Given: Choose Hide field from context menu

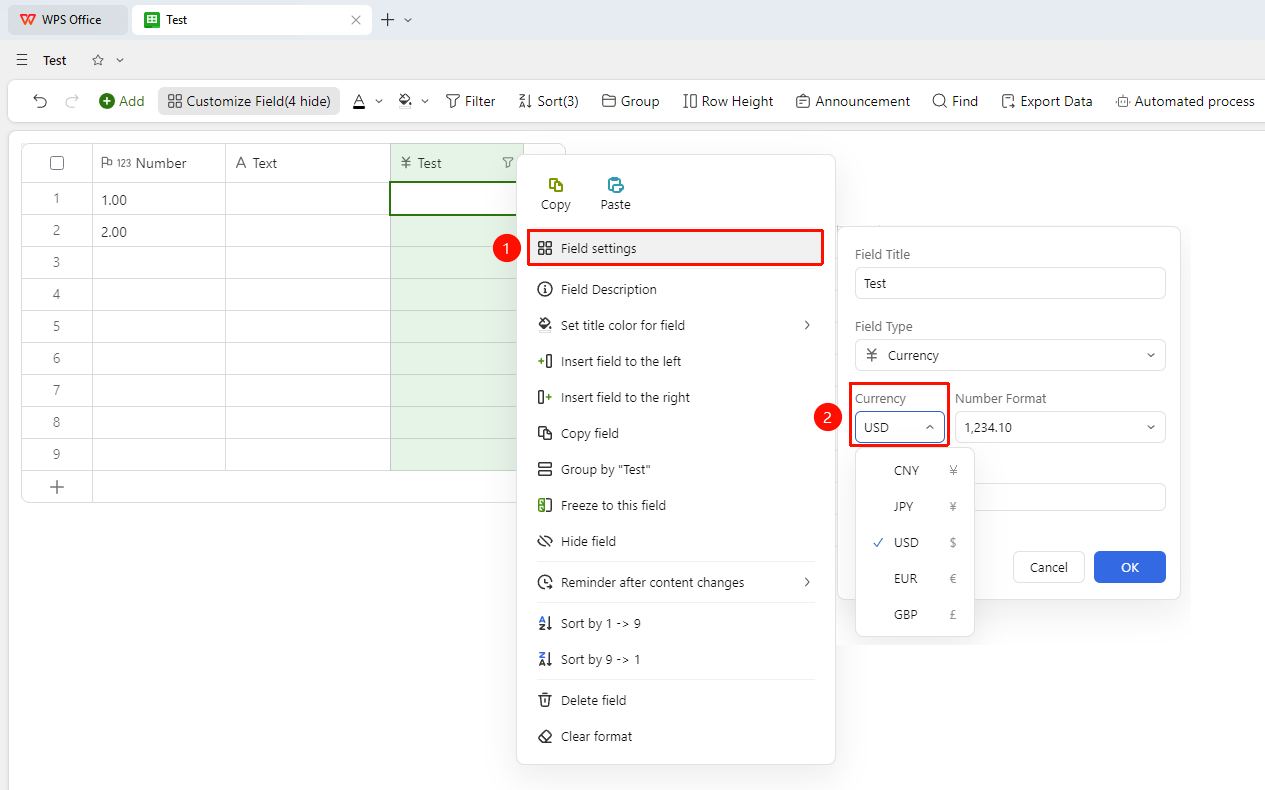Looking at the screenshot, I should pyautogui.click(x=676, y=541).
